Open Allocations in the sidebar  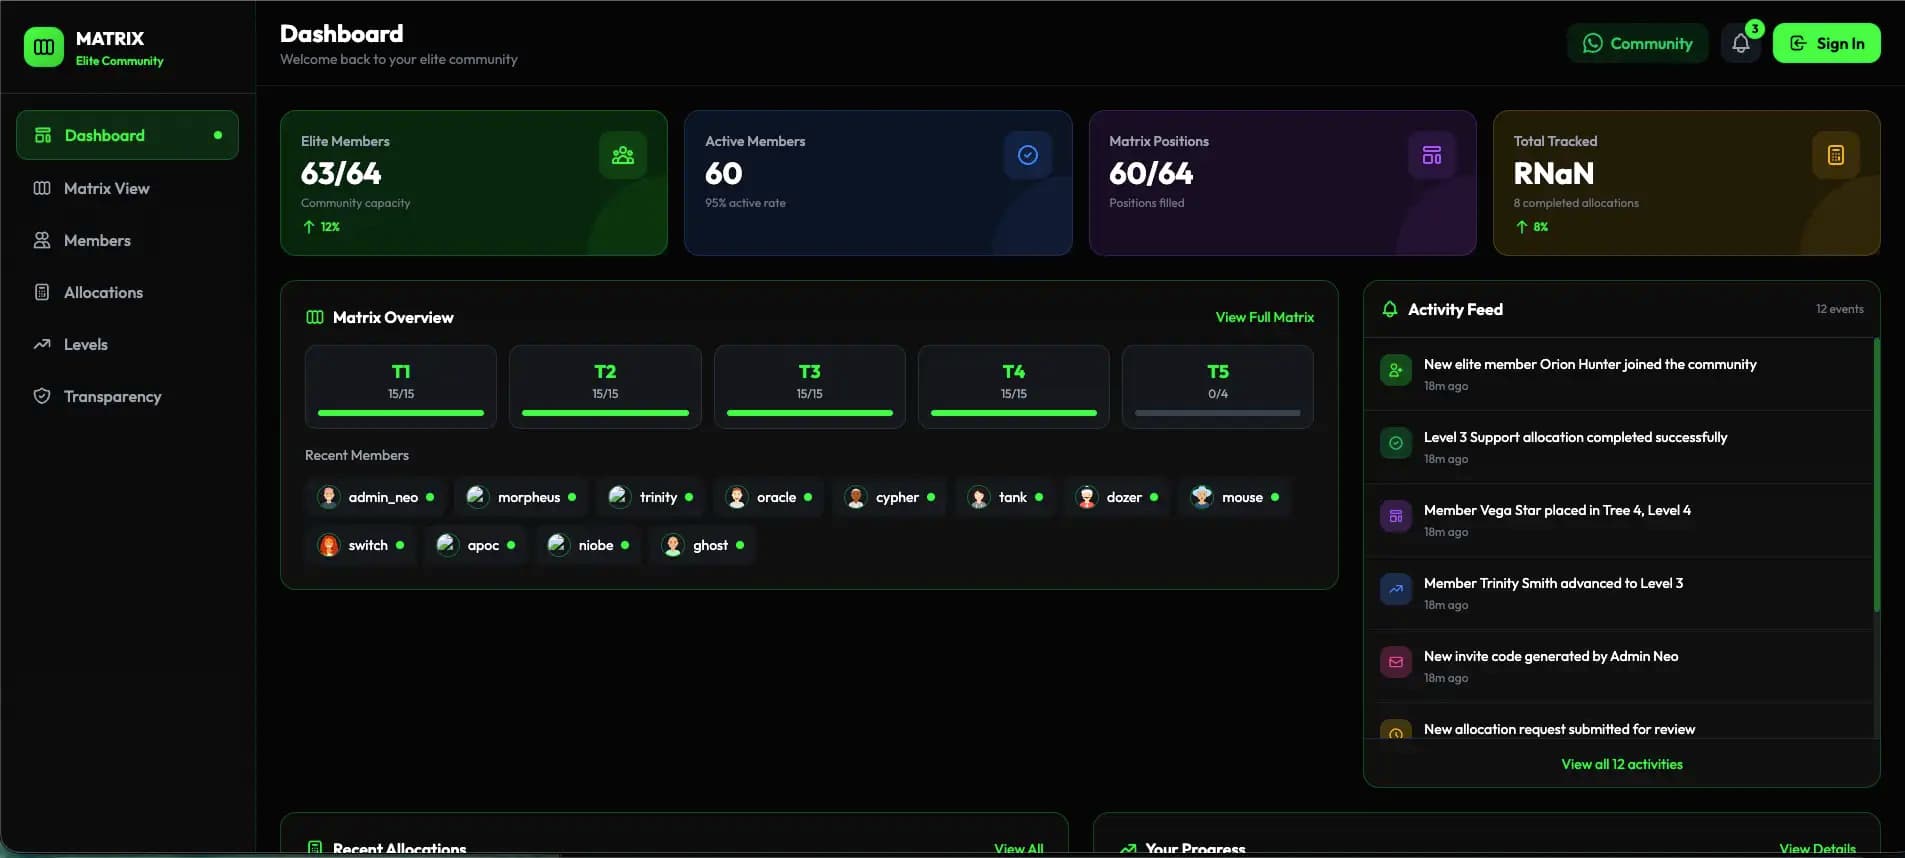(127, 292)
